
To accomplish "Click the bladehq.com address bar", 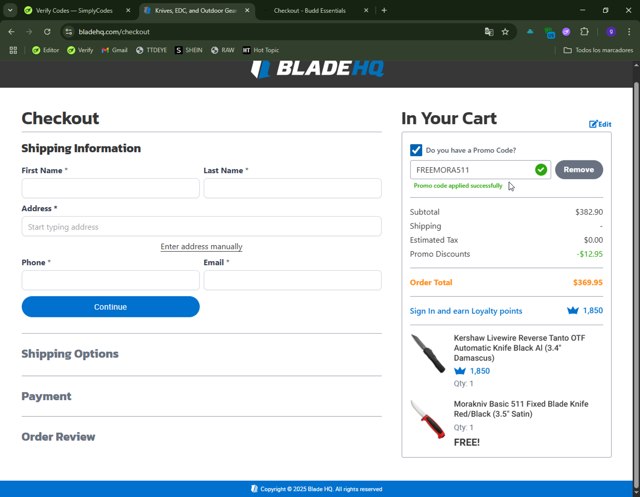I will coord(273,32).
